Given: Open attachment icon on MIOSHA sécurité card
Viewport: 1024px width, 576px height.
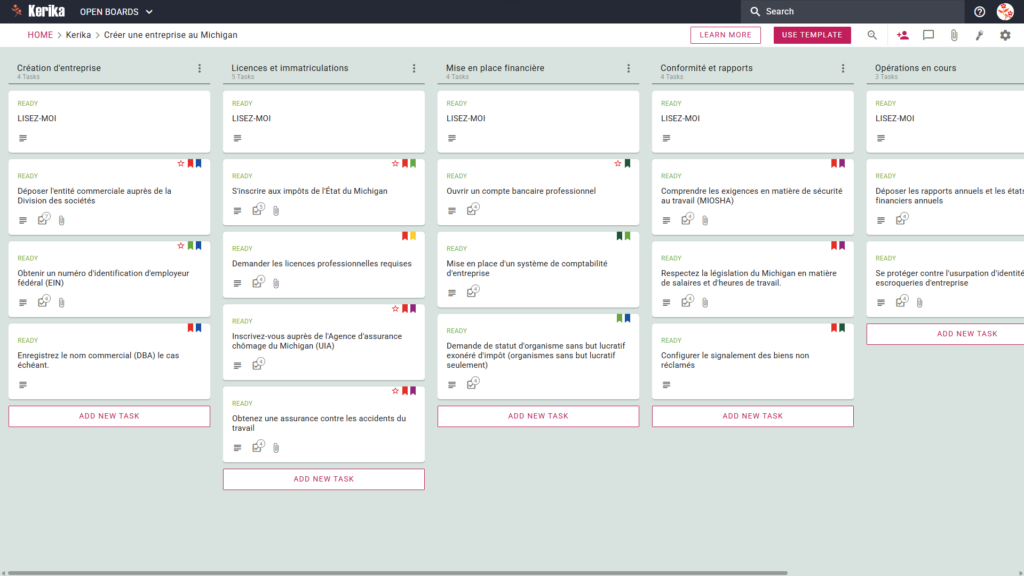Looking at the screenshot, I should [705, 221].
